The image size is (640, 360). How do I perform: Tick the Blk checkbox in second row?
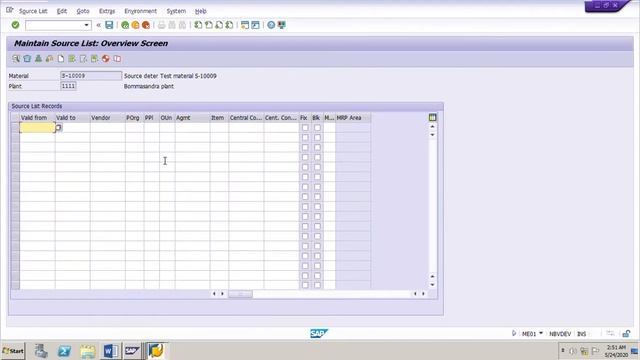(317, 138)
